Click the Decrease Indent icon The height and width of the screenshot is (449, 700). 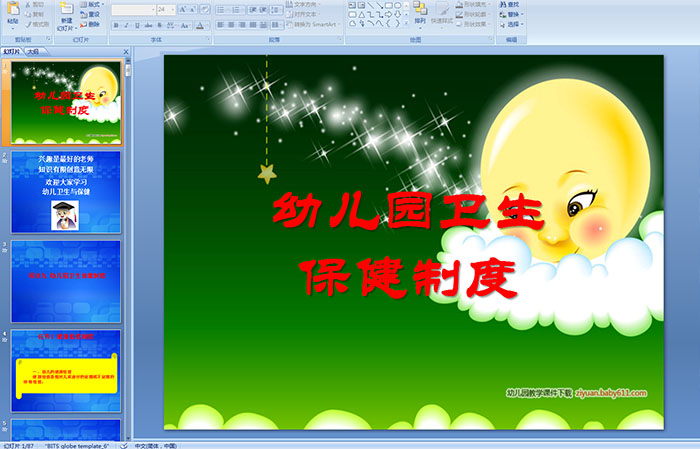pos(253,9)
